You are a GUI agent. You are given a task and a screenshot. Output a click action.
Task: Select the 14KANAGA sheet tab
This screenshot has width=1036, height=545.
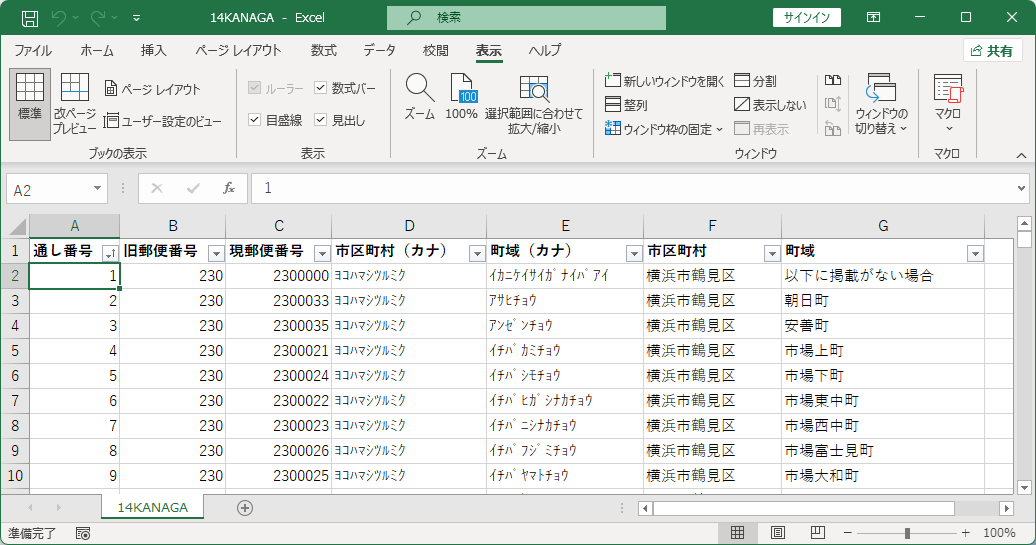pyautogui.click(x=153, y=507)
